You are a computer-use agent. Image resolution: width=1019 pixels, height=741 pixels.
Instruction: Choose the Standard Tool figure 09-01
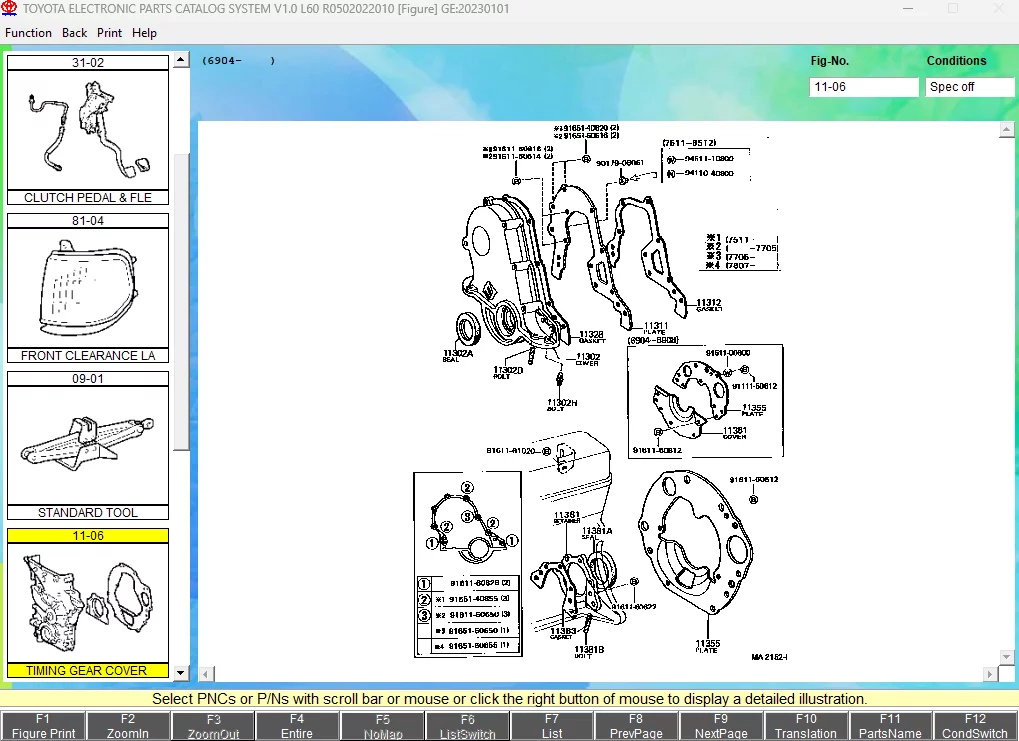88,445
